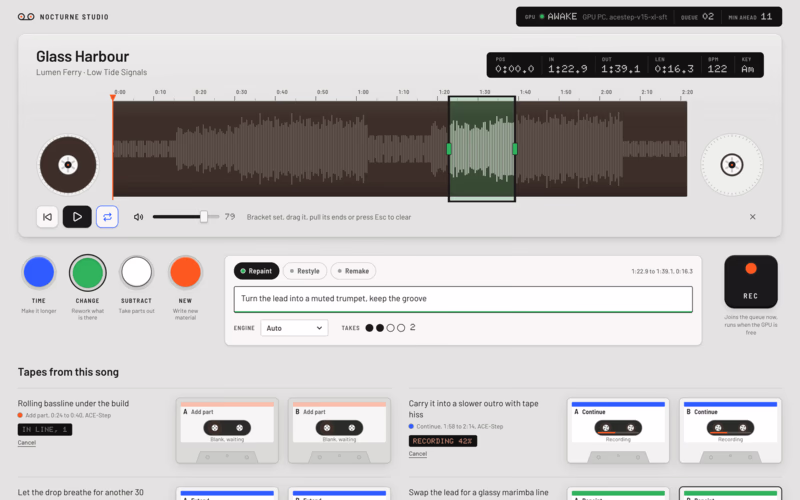
Task: Click the Glass Harbour song title
Action: point(82,56)
